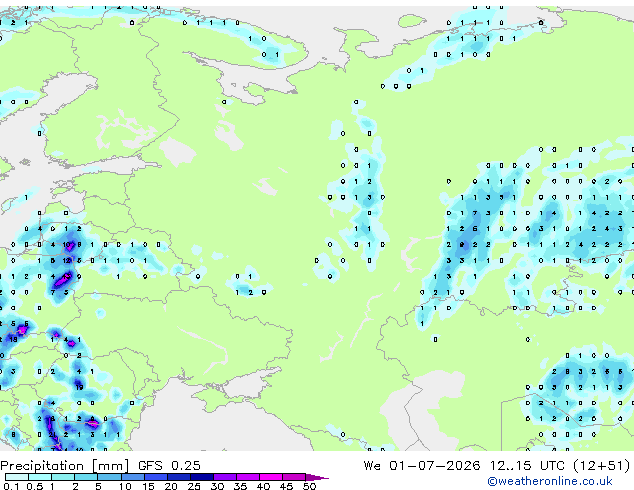Viewport: 634px width, 490px height.
Task: Click the '50' legend scale label
Action: [309, 486]
